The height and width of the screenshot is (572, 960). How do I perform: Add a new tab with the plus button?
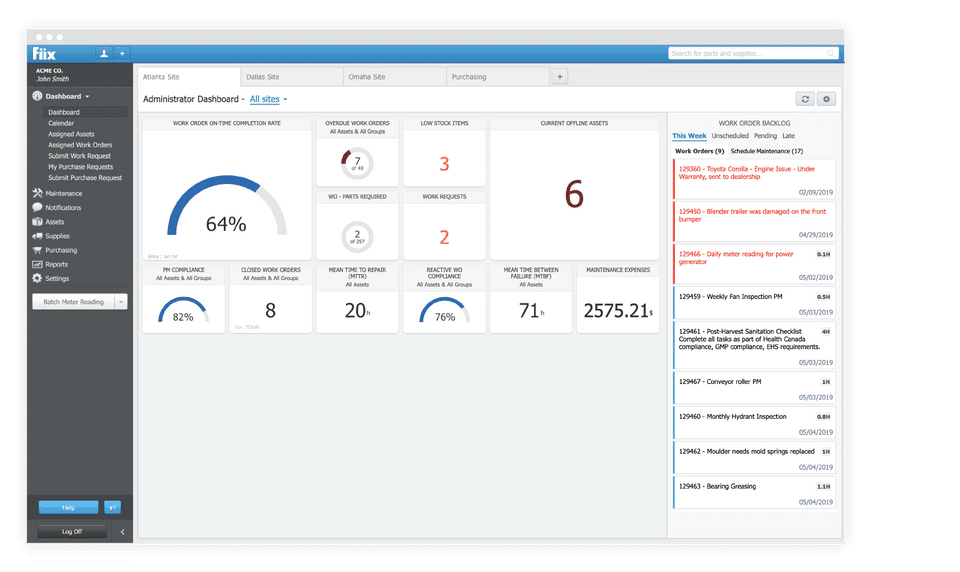pos(560,77)
